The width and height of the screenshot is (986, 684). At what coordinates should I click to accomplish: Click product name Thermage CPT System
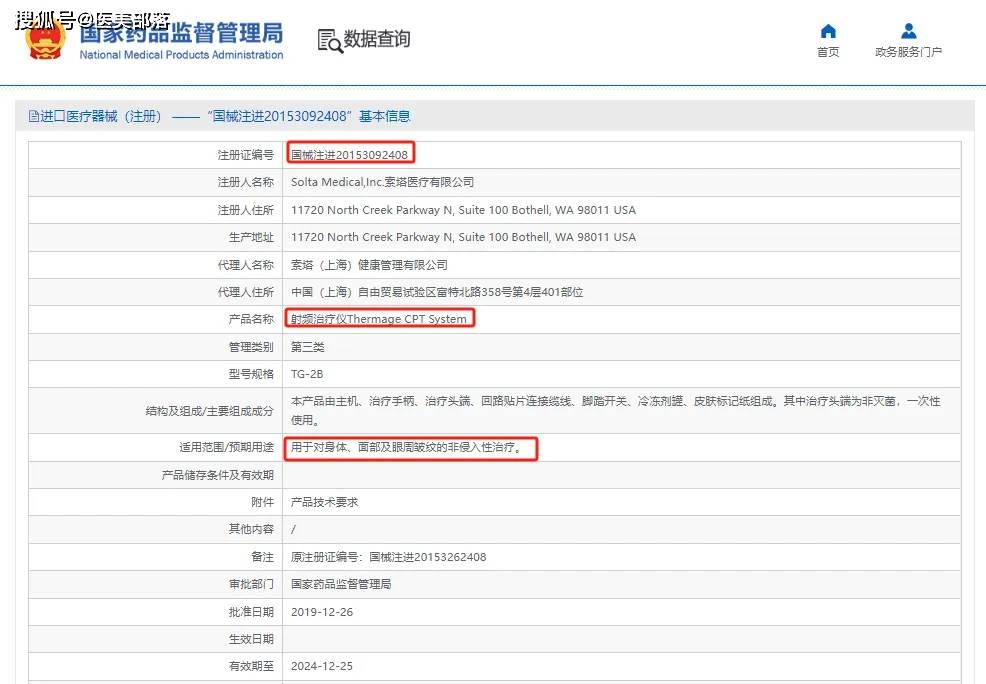point(379,319)
